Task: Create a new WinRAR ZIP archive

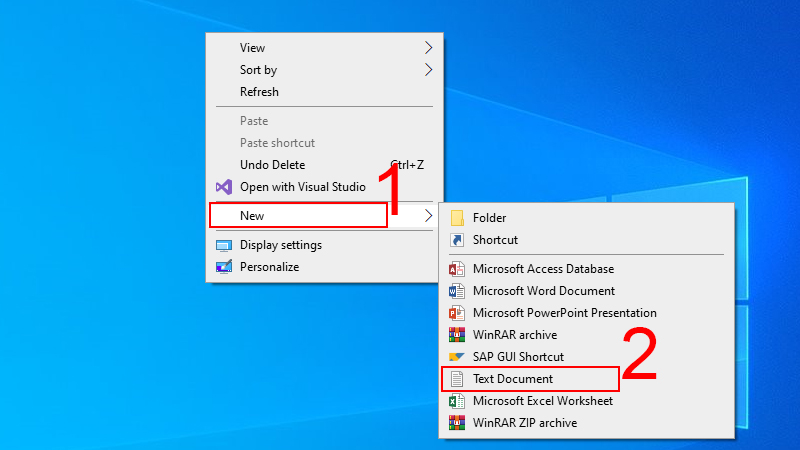Action: 587,423
